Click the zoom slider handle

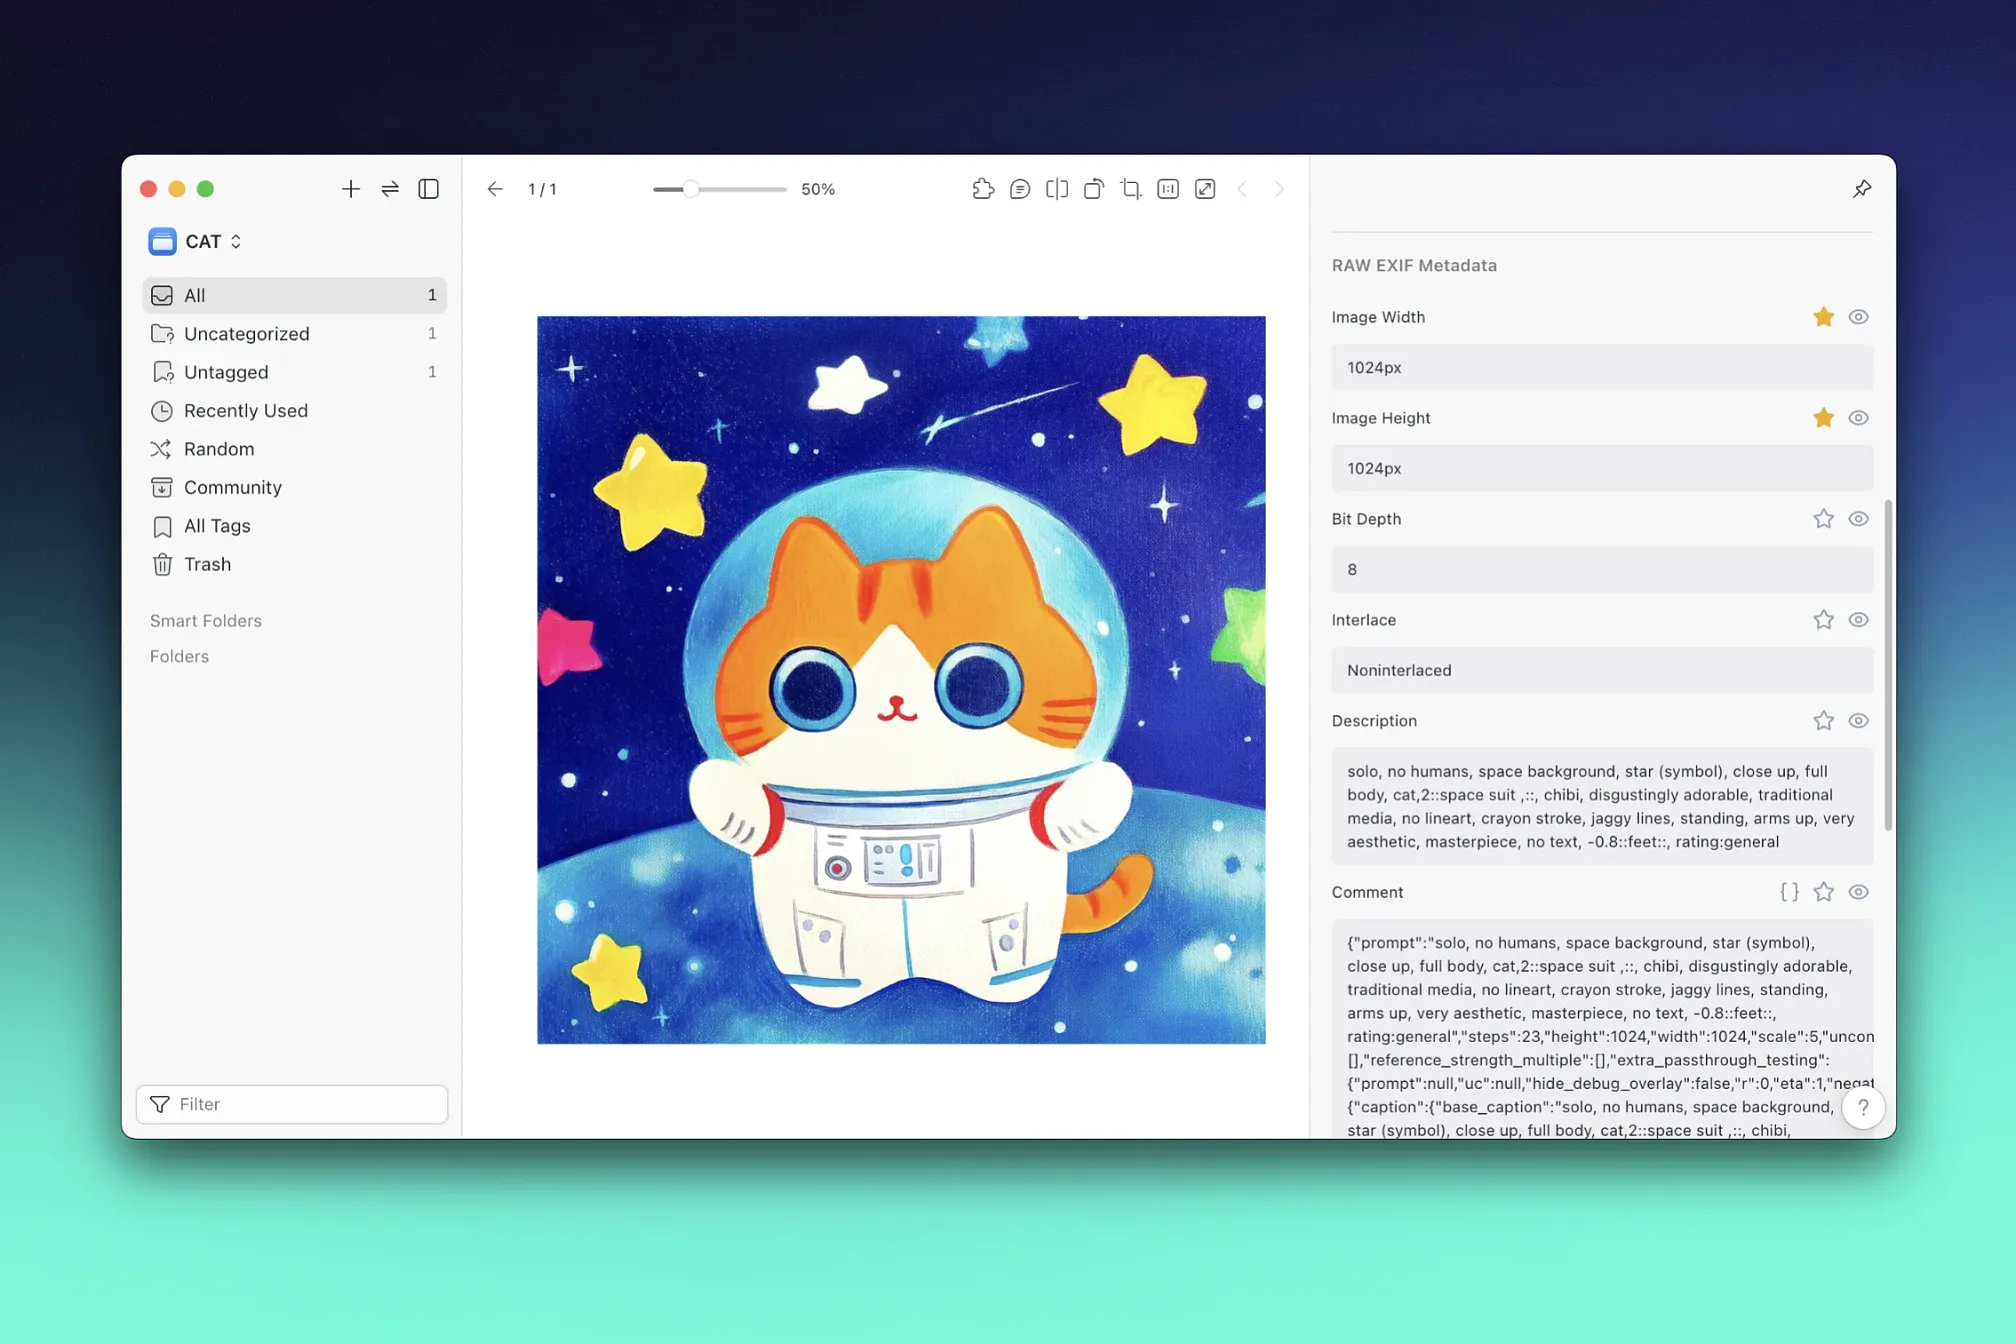click(690, 189)
